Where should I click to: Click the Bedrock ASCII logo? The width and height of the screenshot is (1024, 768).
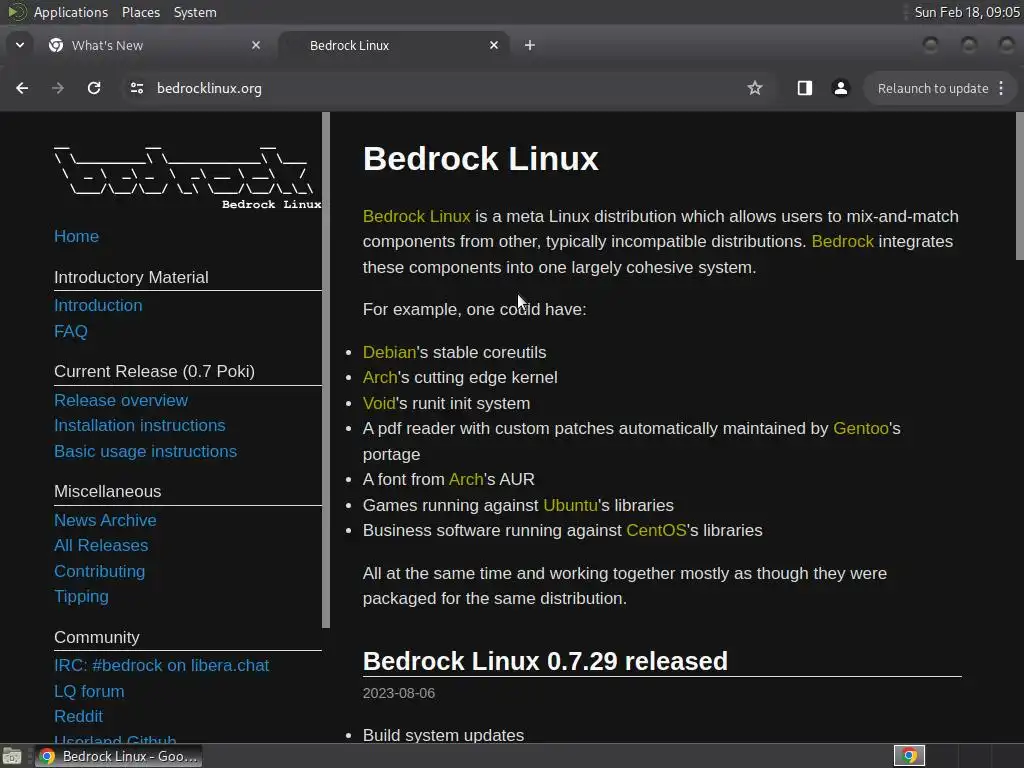coord(187,177)
